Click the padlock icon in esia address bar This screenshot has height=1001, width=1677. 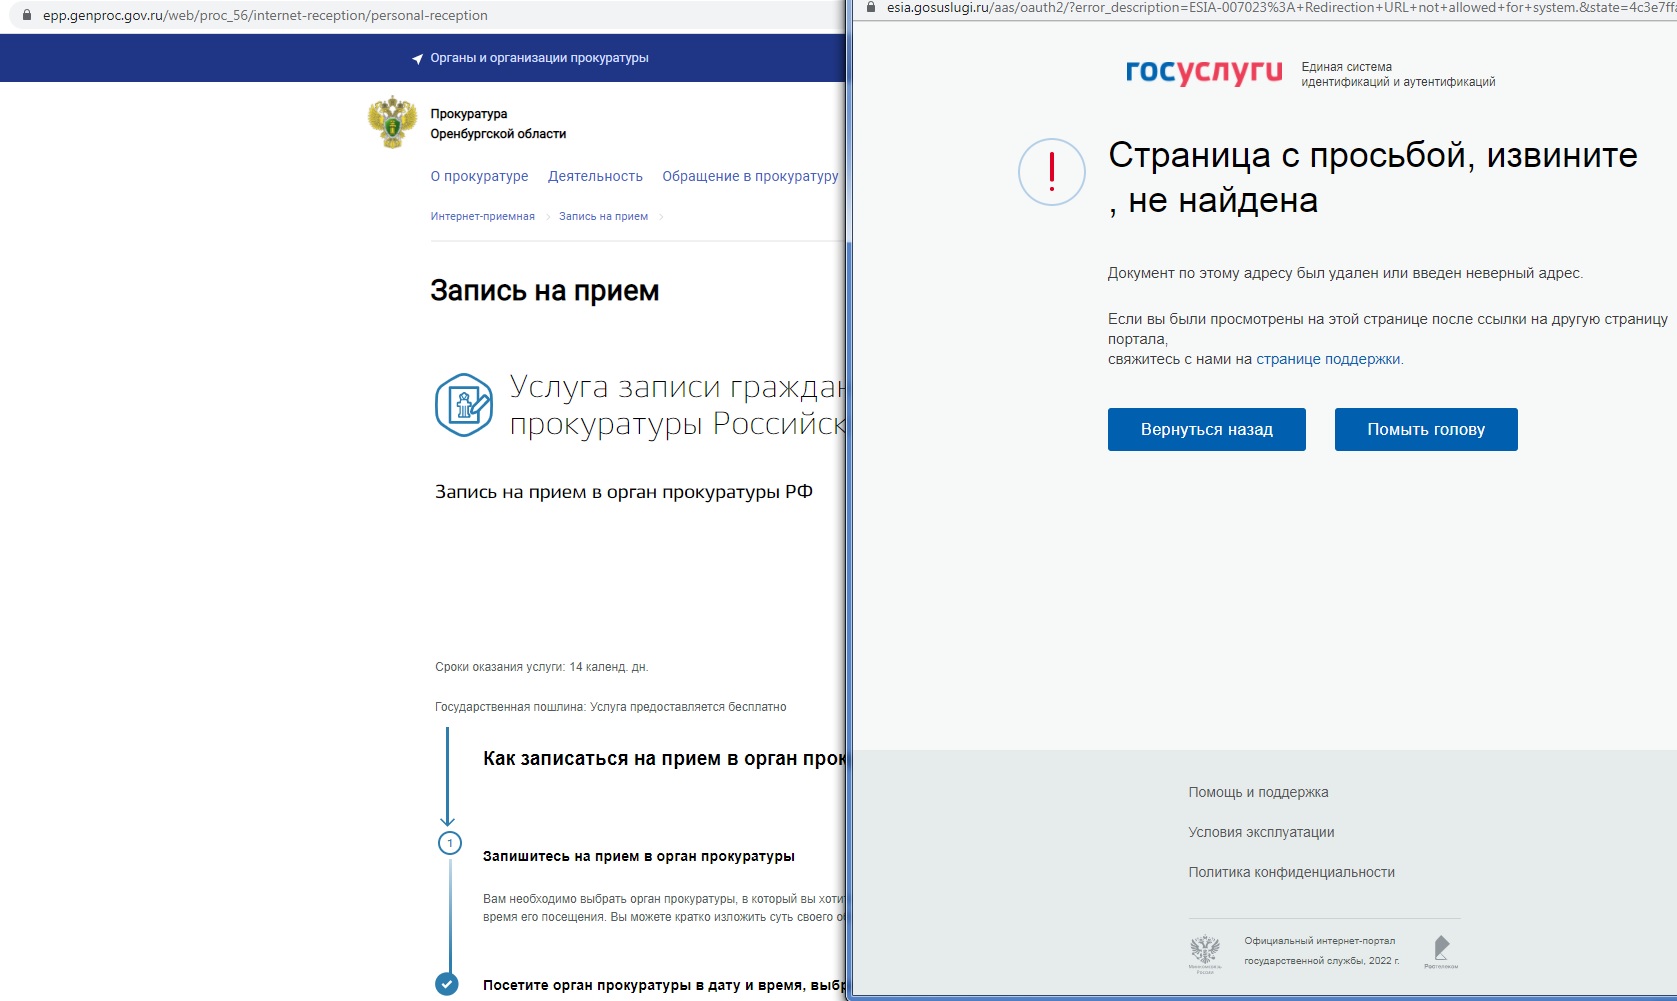point(870,7)
